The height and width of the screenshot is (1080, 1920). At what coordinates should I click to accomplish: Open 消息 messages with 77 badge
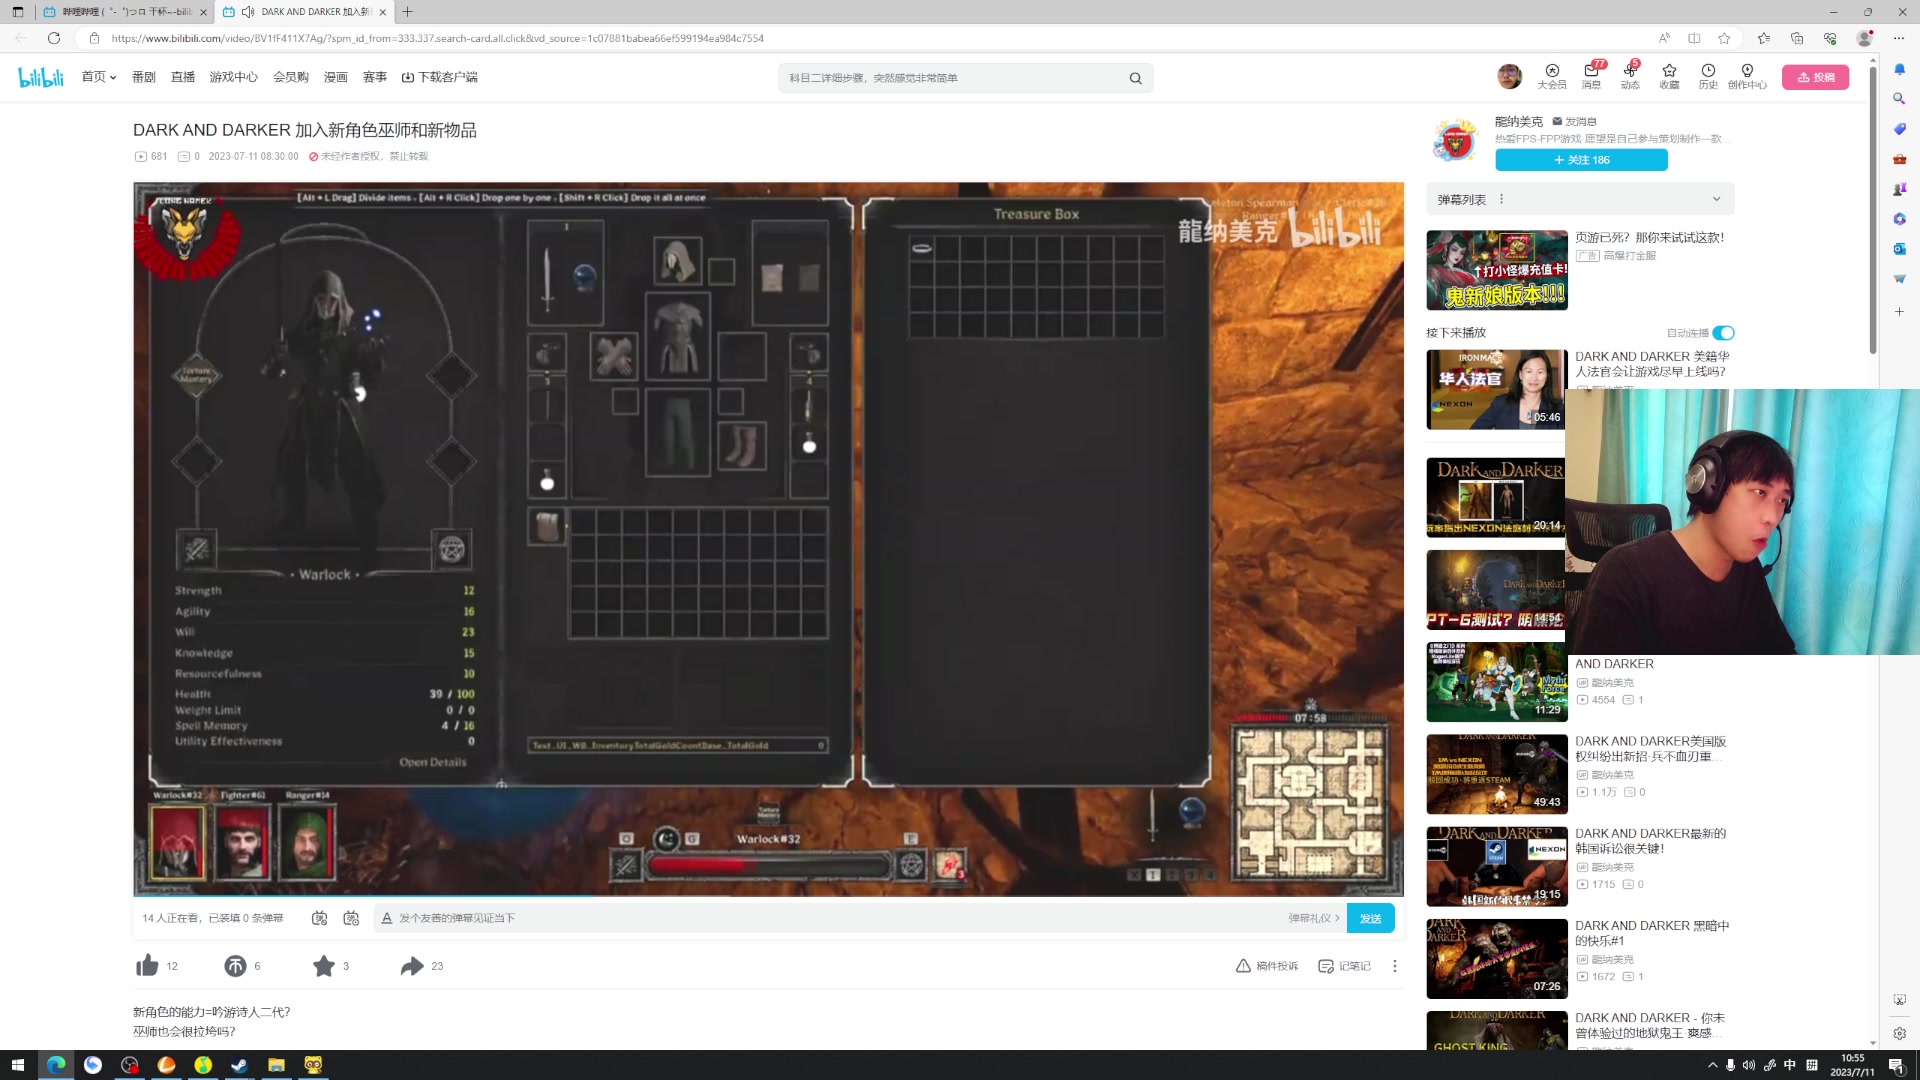click(1591, 76)
